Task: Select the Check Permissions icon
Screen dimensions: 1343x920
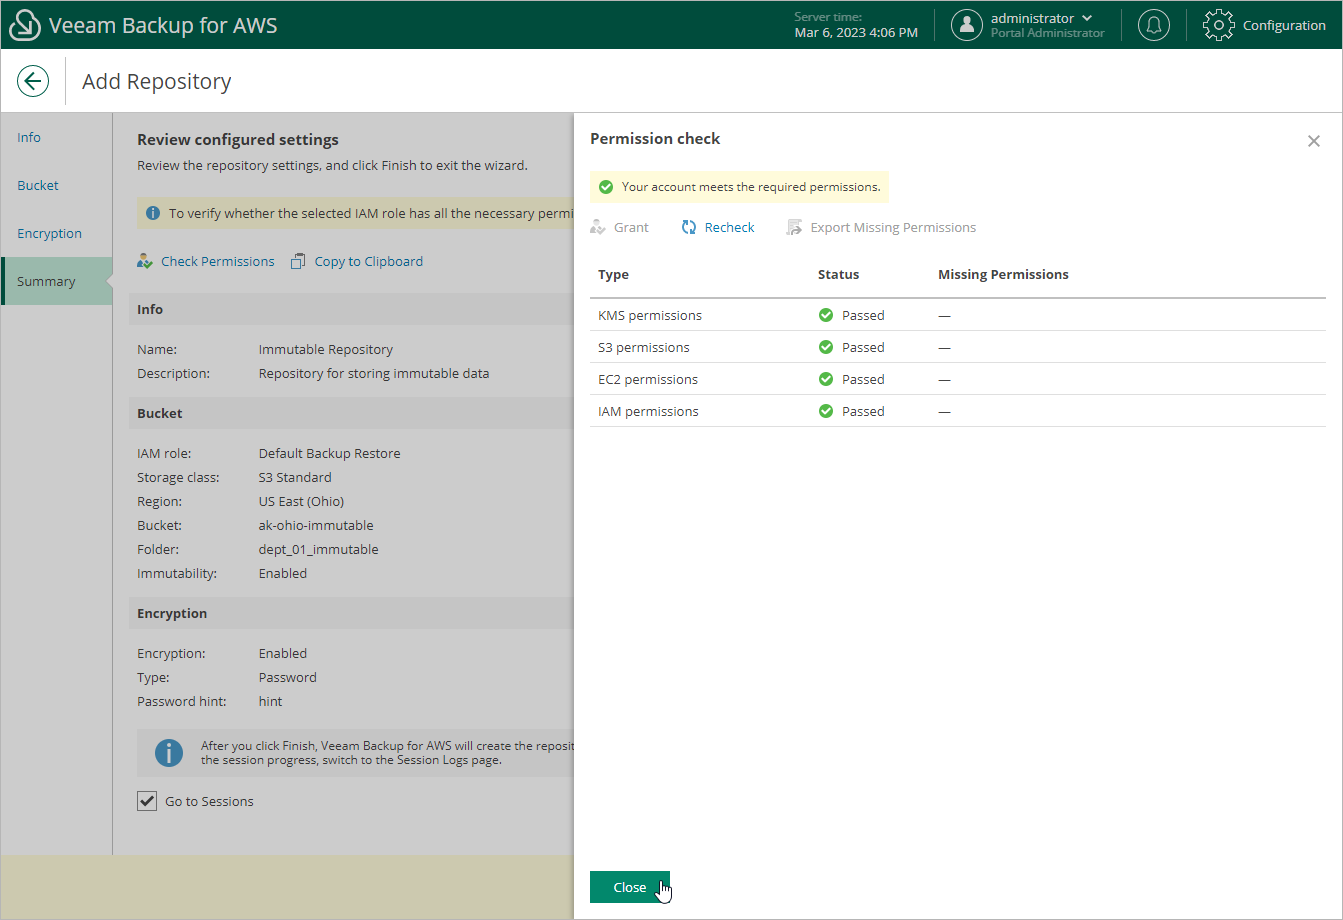Action: pyautogui.click(x=146, y=261)
